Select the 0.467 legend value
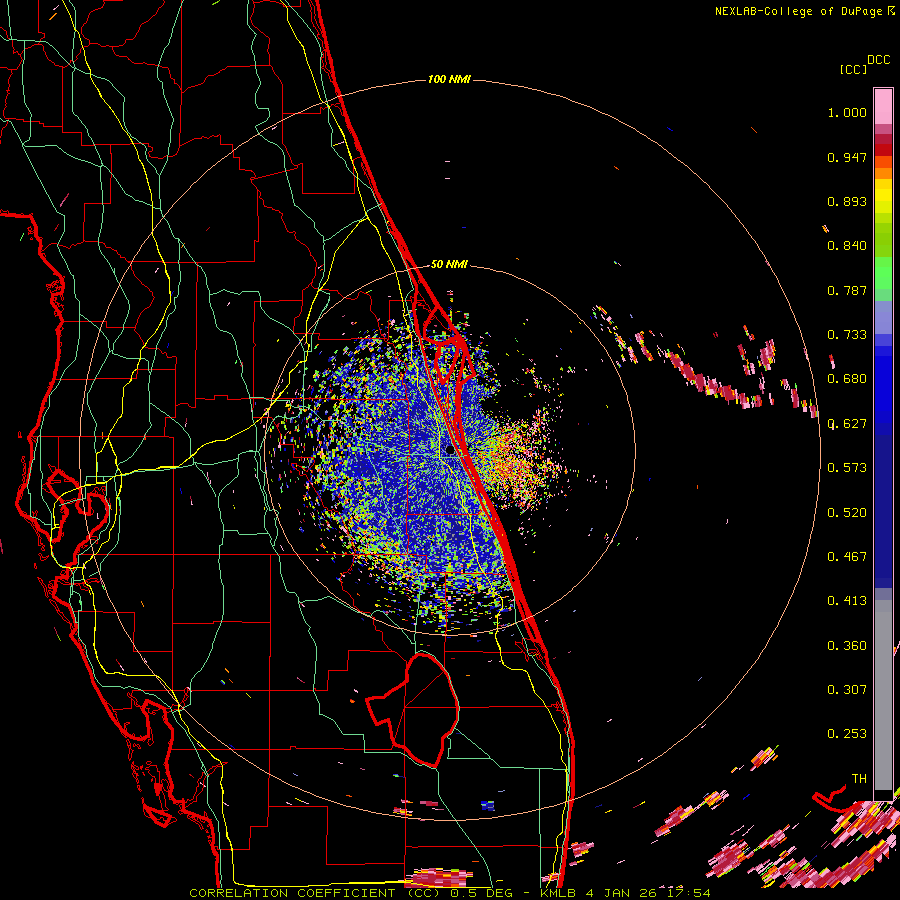Viewport: 900px width, 900px height. 847,557
